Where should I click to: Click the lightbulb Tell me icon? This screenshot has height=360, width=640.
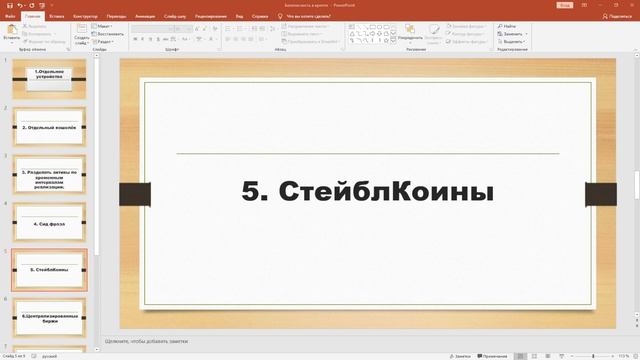tap(280, 16)
